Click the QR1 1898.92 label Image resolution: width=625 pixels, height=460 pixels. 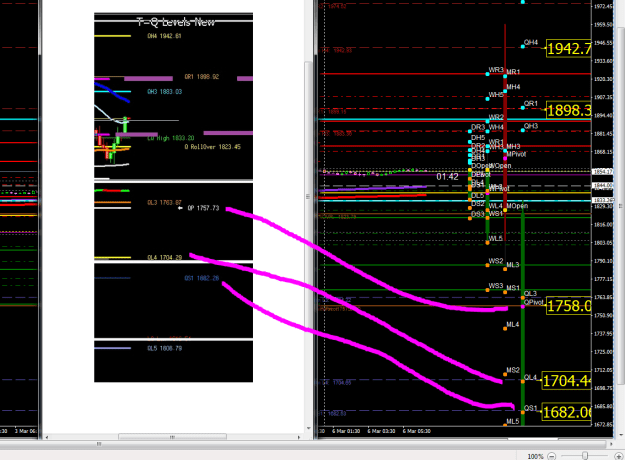click(x=202, y=77)
